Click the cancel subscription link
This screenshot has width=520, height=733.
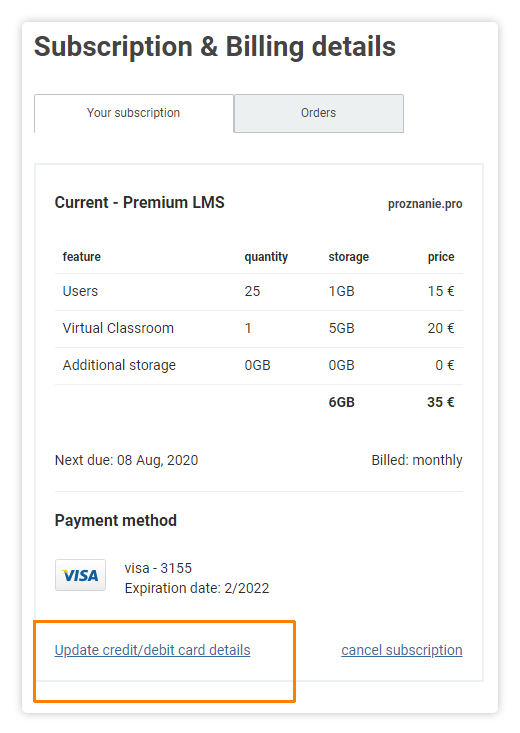click(x=402, y=650)
